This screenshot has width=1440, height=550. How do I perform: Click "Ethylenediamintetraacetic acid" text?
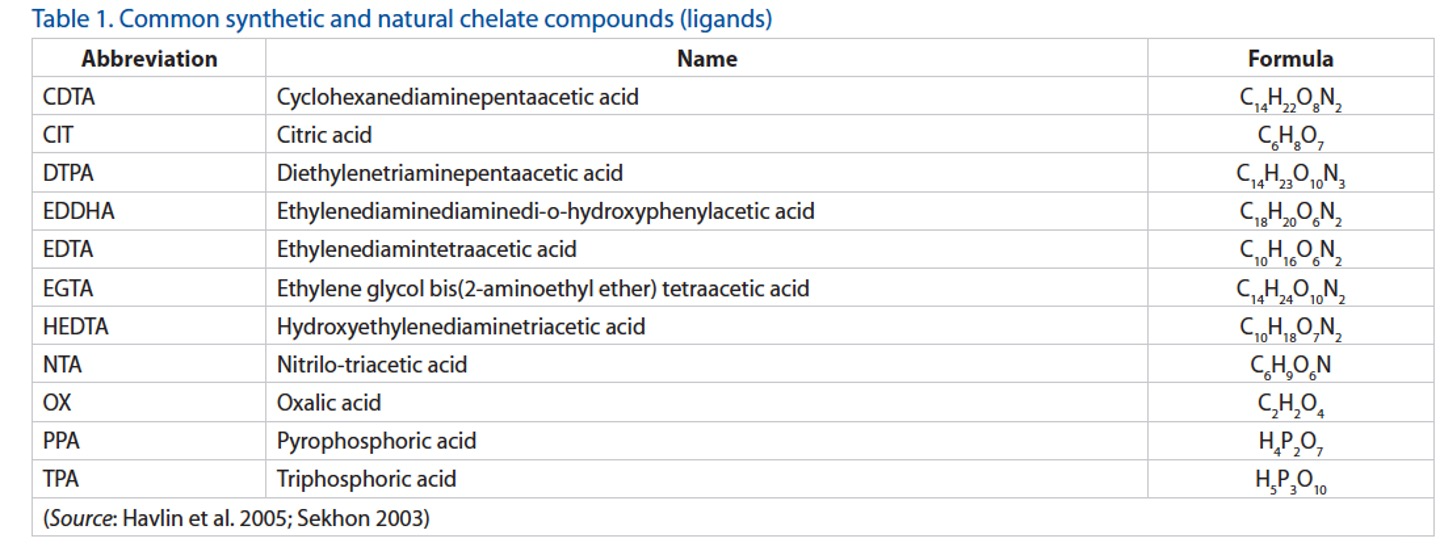426,249
